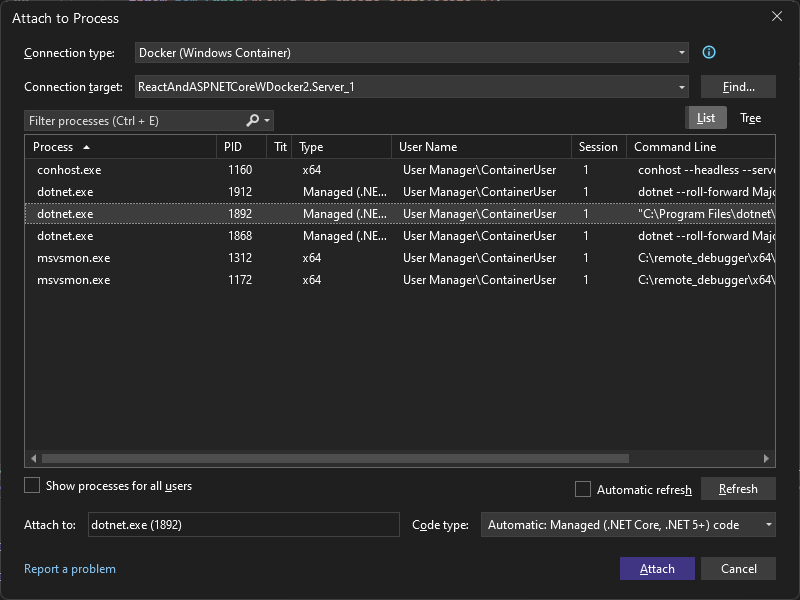This screenshot has height=600, width=800.
Task: Click the Attach button
Action: [x=657, y=568]
